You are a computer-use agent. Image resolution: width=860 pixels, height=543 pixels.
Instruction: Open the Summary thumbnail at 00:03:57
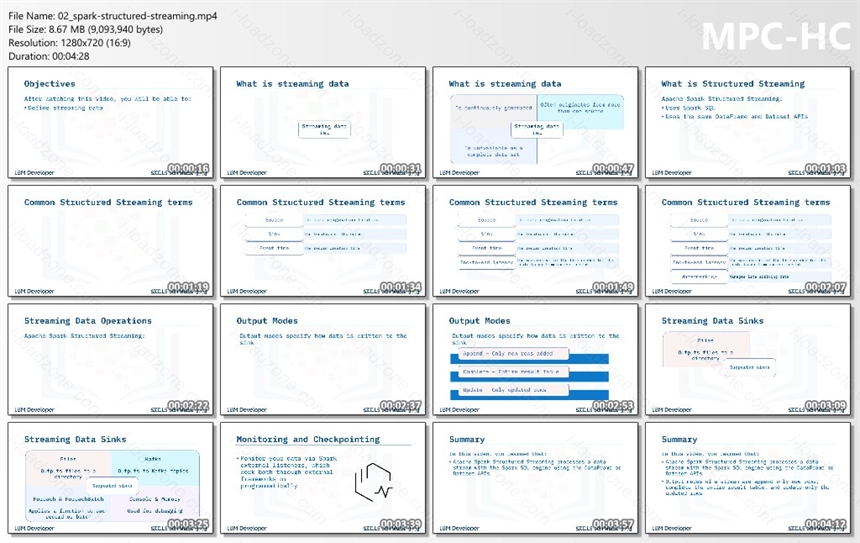pyautogui.click(x=535, y=478)
